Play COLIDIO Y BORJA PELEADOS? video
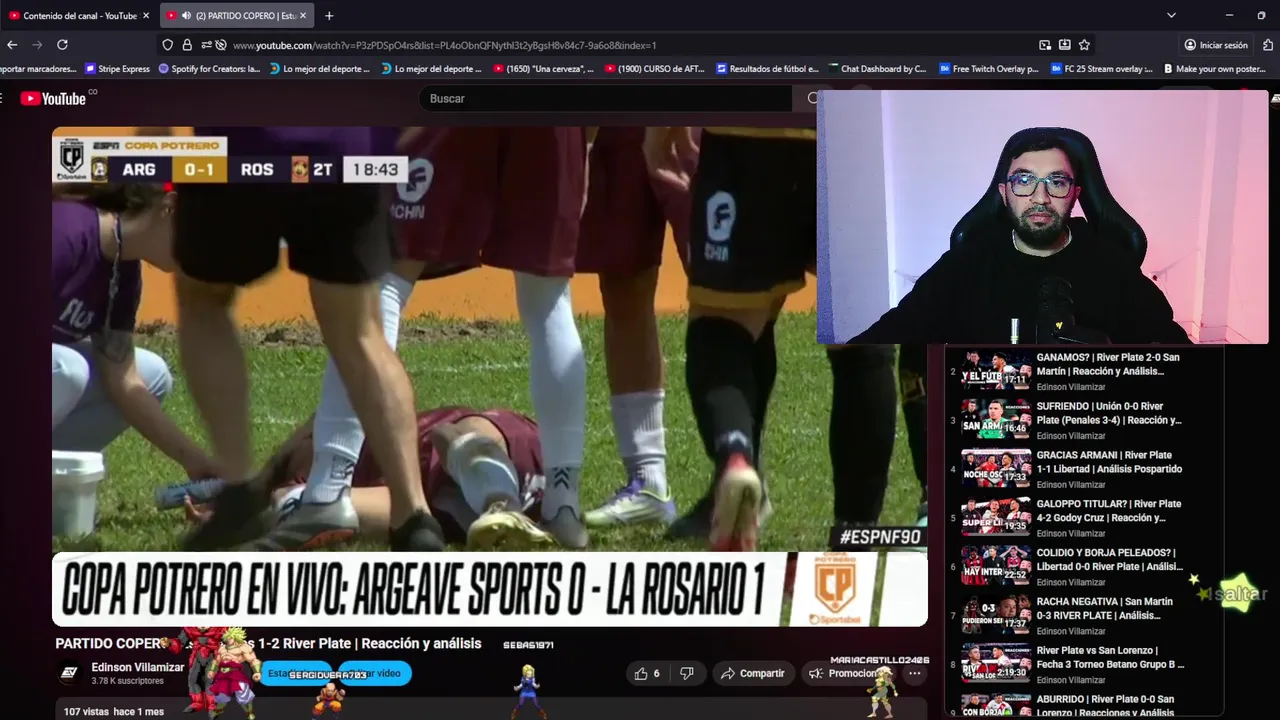The width and height of the screenshot is (1280, 720). 1084,566
